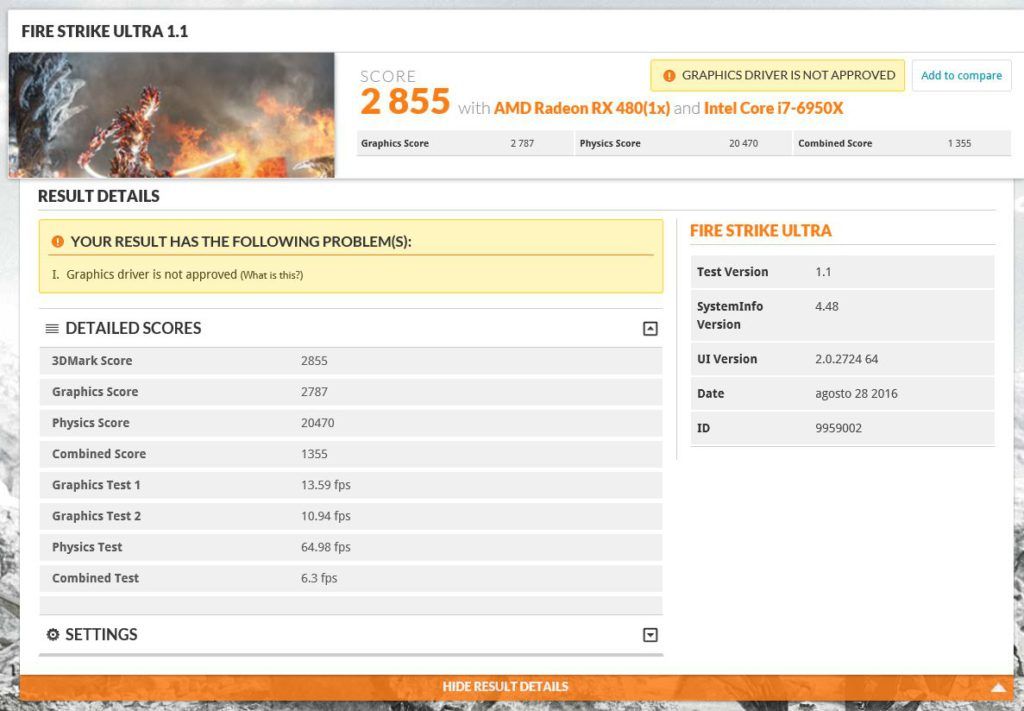Click the Graphics Score value 2787
The image size is (1024, 711).
click(x=314, y=392)
